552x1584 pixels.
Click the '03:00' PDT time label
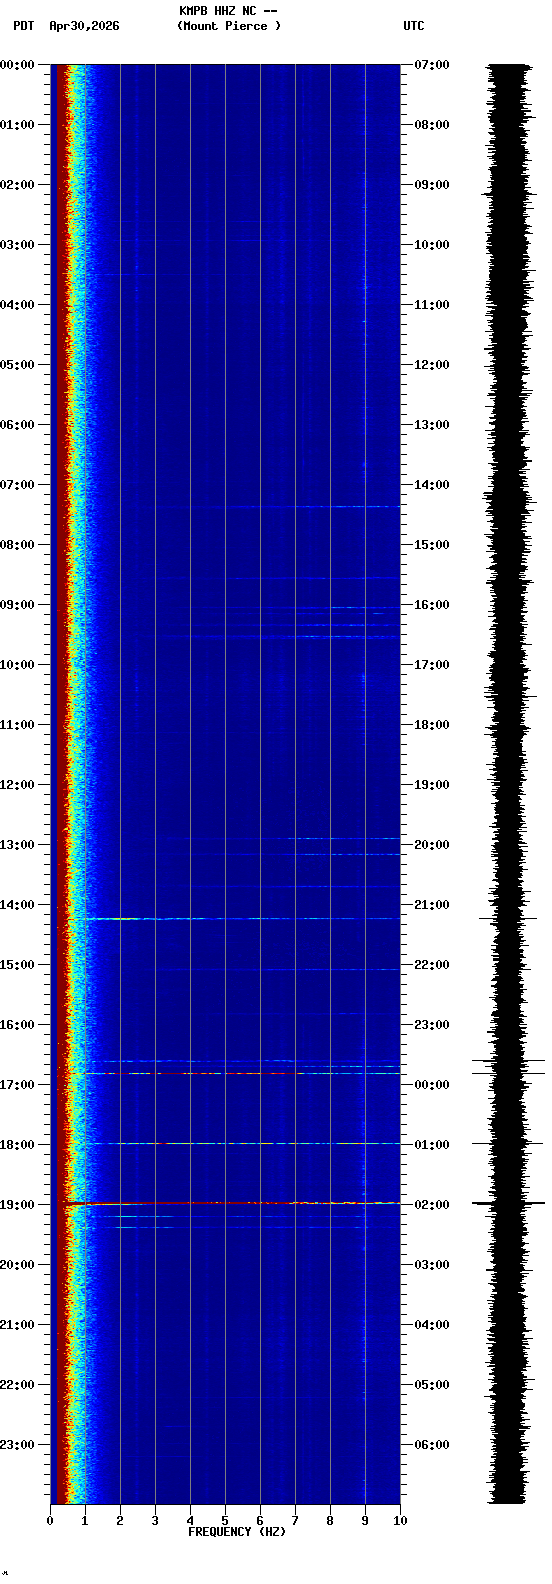[x=17, y=245]
